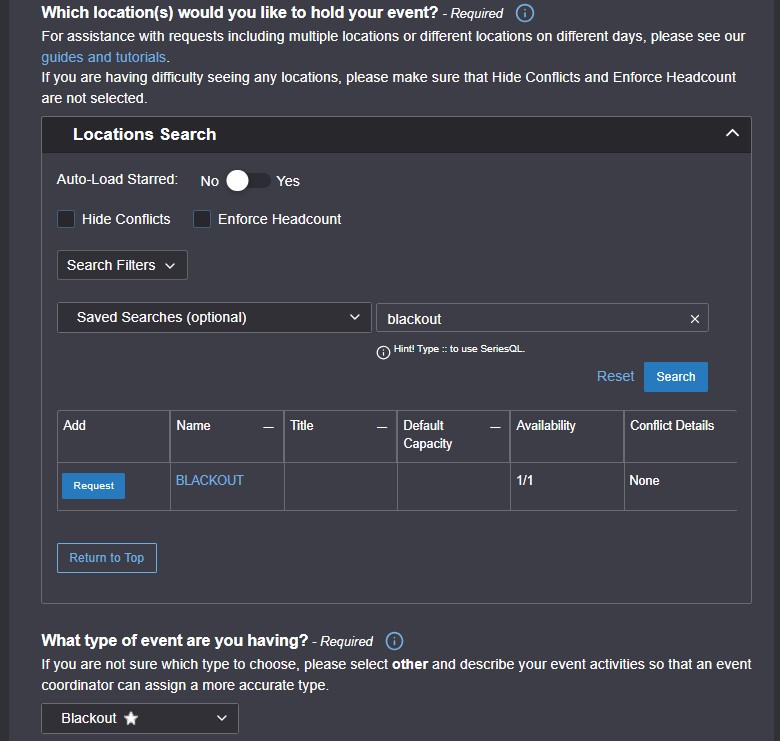Image resolution: width=780 pixels, height=741 pixels.
Task: Clear the blackout search text
Action: pos(695,319)
